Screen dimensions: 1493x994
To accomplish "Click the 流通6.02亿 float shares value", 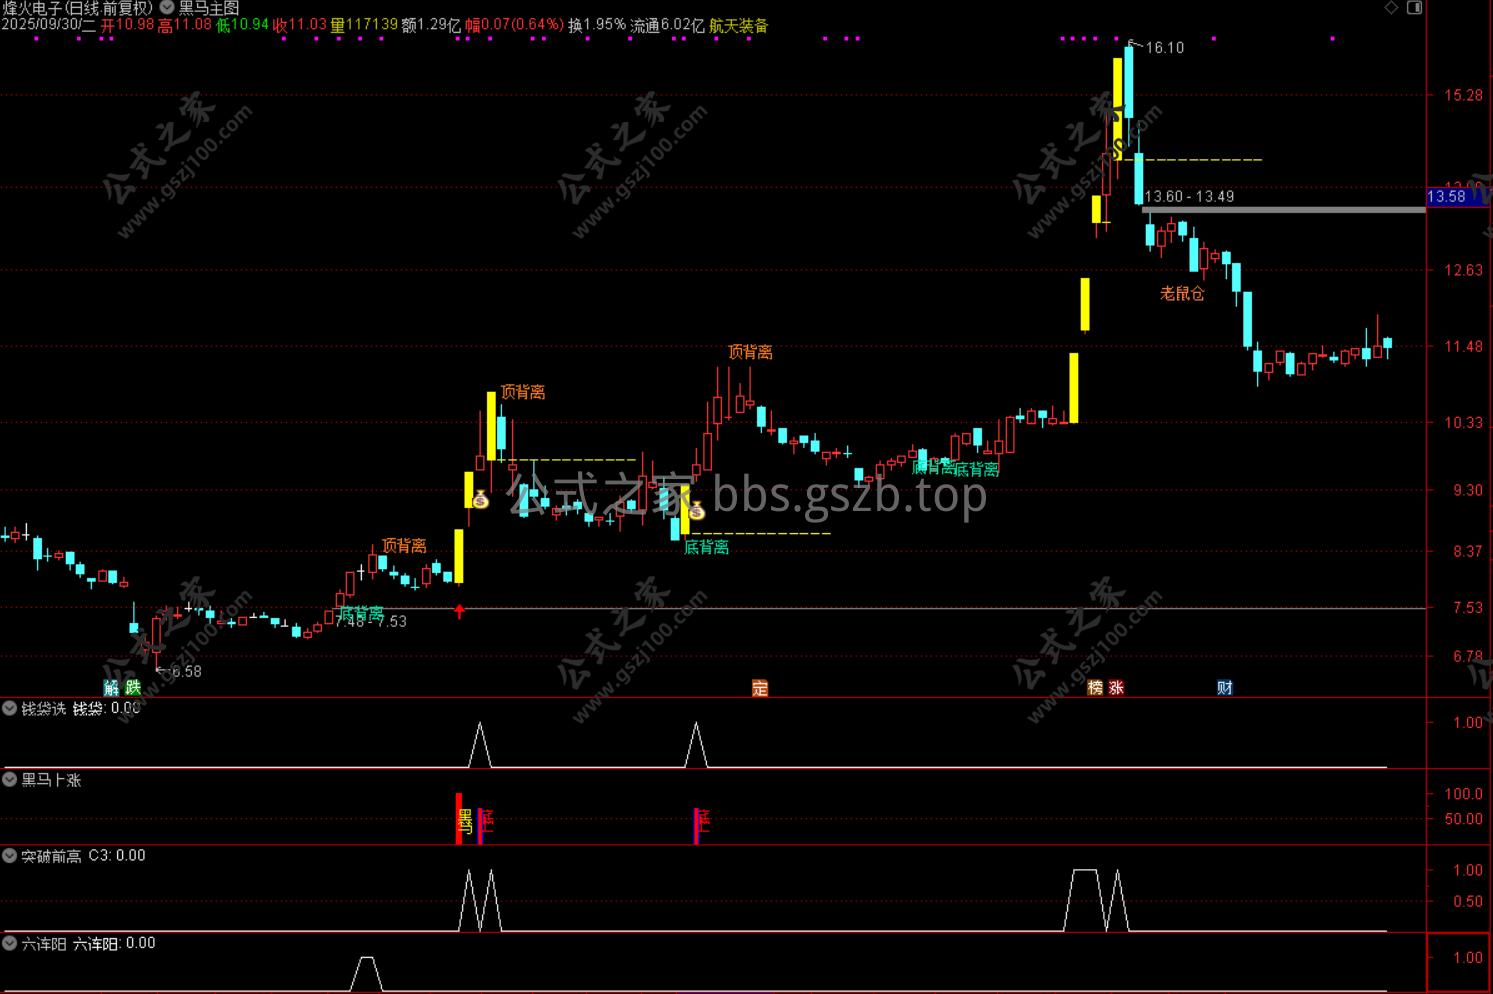I will coord(667,26).
